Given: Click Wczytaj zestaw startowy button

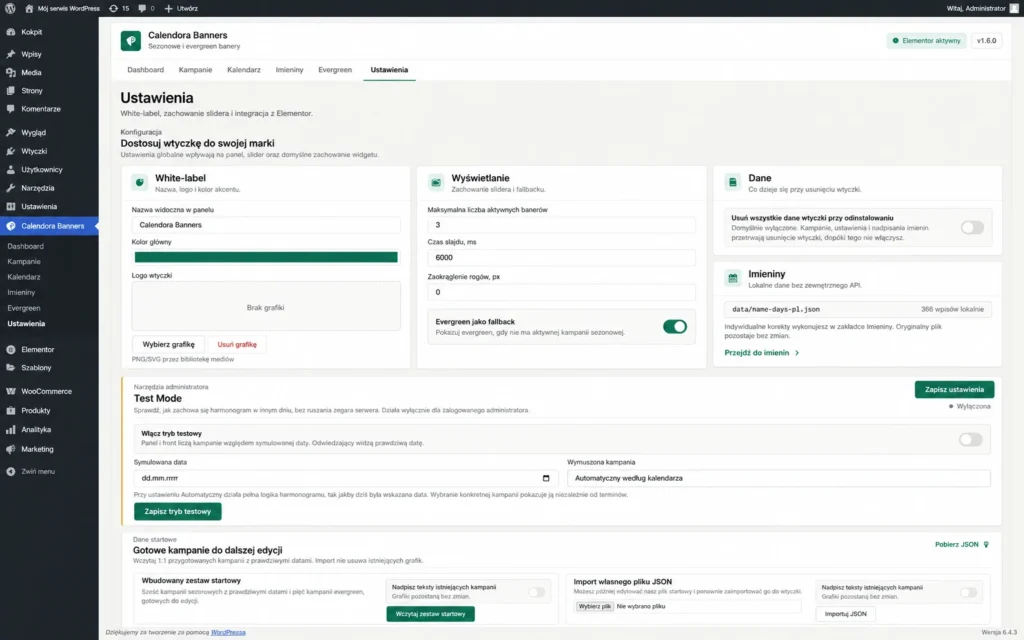Looking at the screenshot, I should coord(430,614).
